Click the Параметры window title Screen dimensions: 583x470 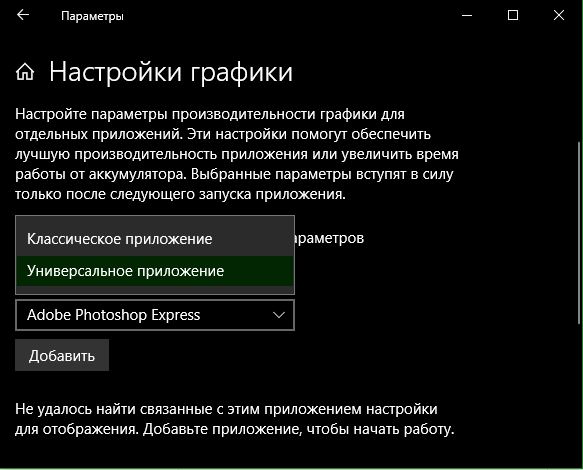[92, 16]
